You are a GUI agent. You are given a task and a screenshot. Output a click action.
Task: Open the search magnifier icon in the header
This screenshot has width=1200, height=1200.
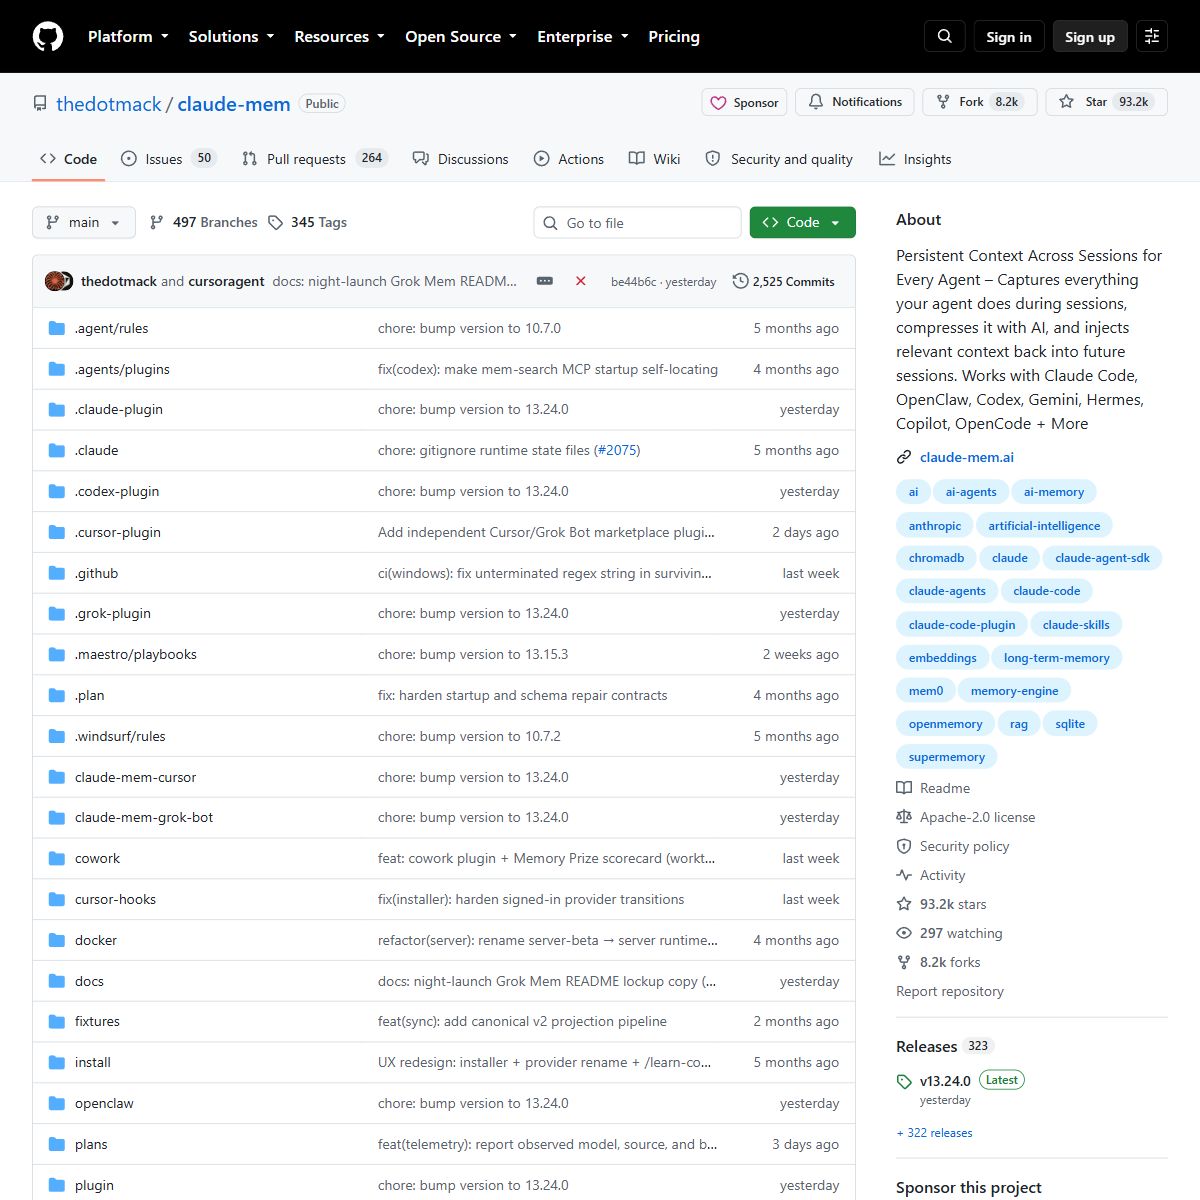tap(945, 36)
